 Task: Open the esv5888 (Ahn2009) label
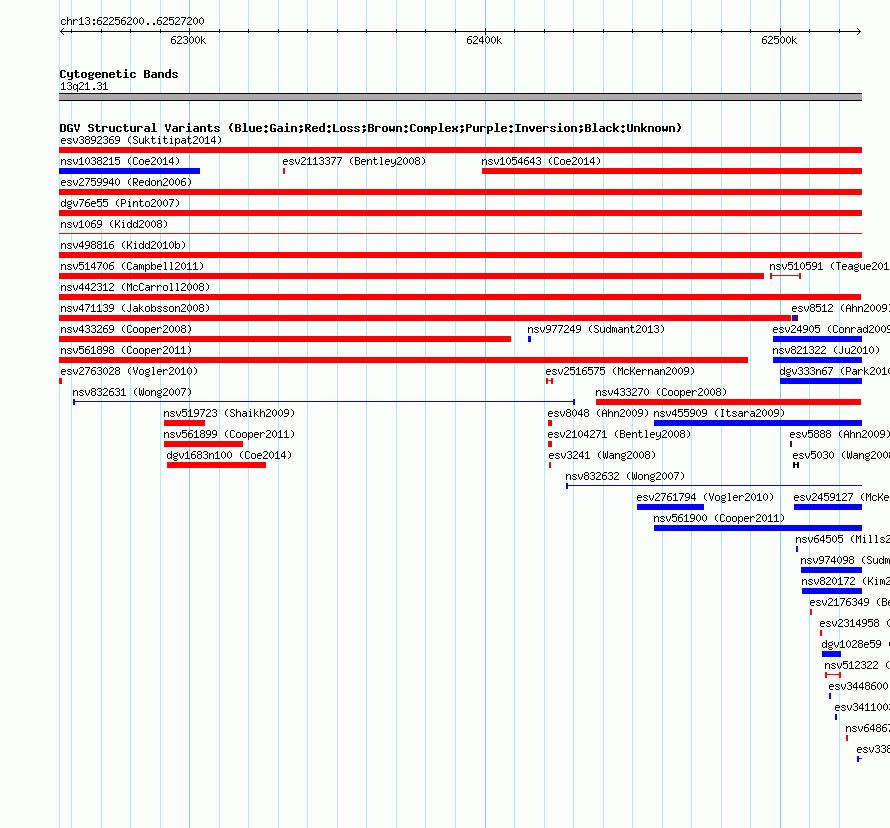tap(839, 434)
